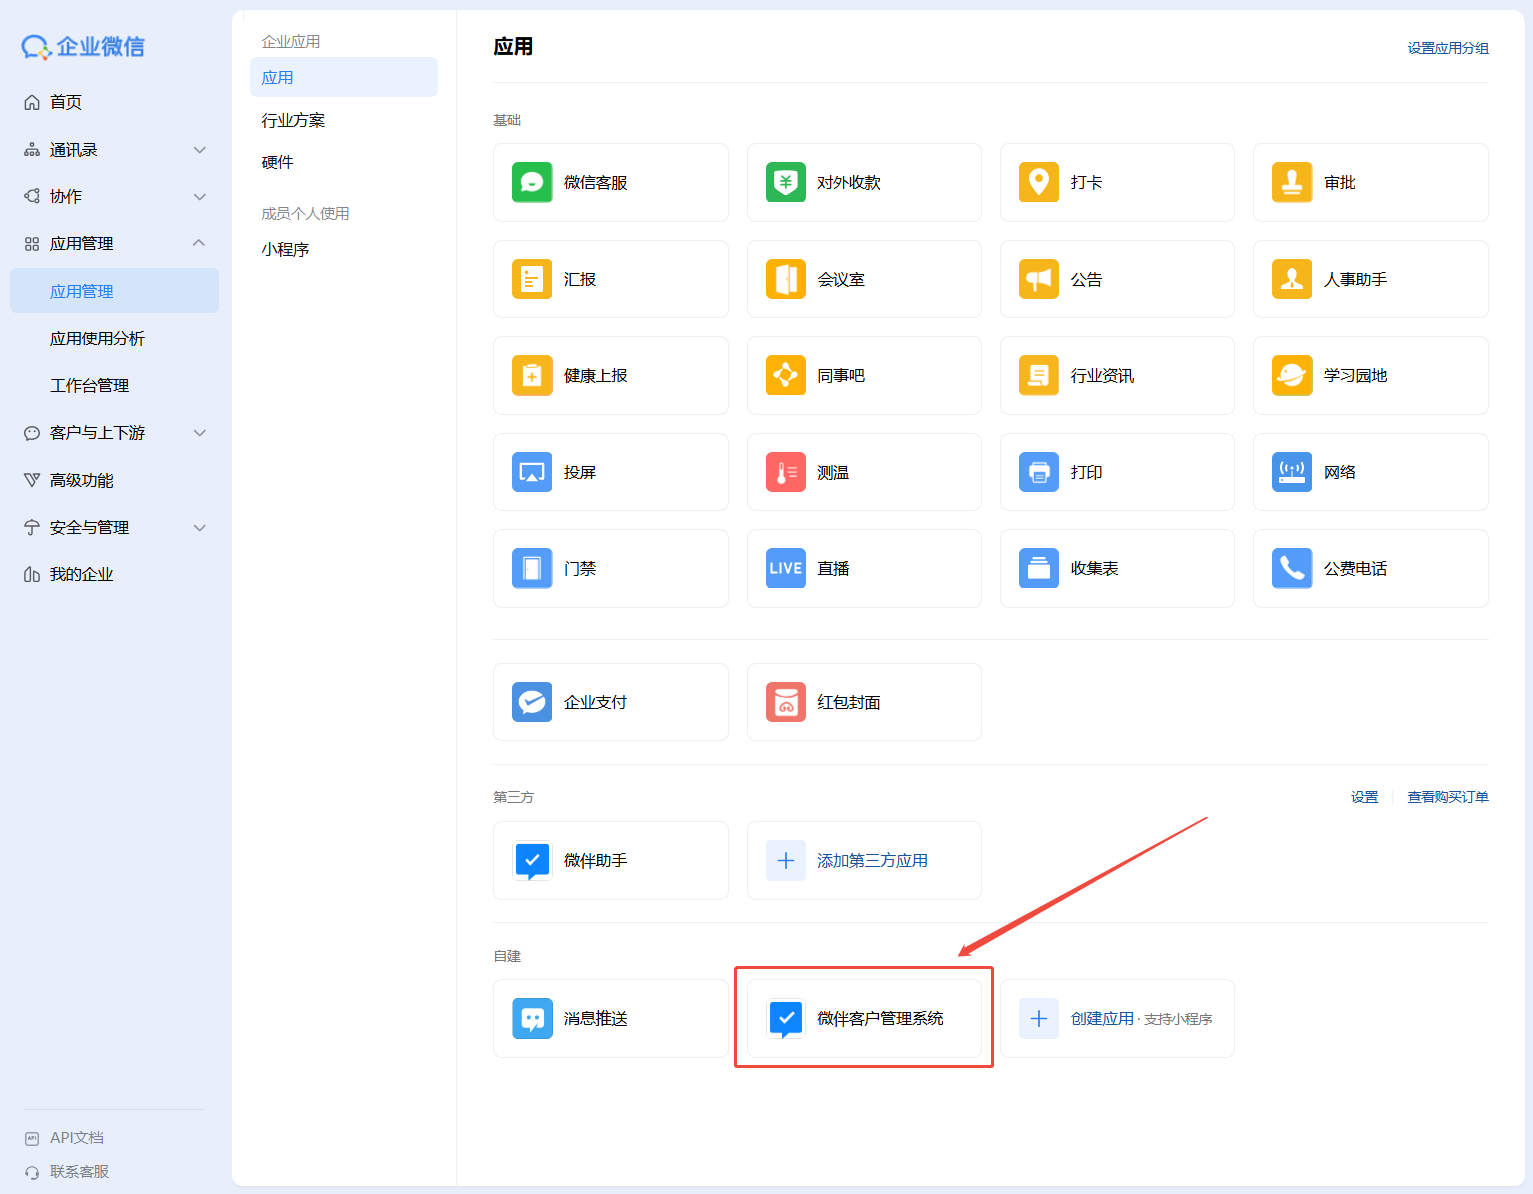Click 创建应用 to add a custom app

click(1102, 1018)
